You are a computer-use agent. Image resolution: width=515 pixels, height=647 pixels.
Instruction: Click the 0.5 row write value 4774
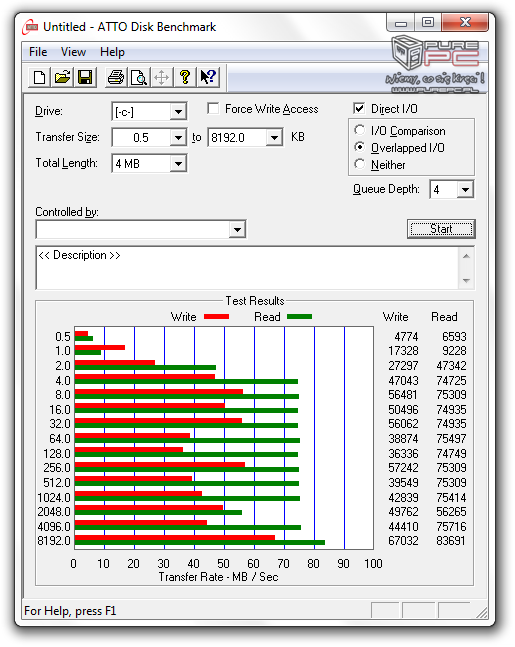406,337
